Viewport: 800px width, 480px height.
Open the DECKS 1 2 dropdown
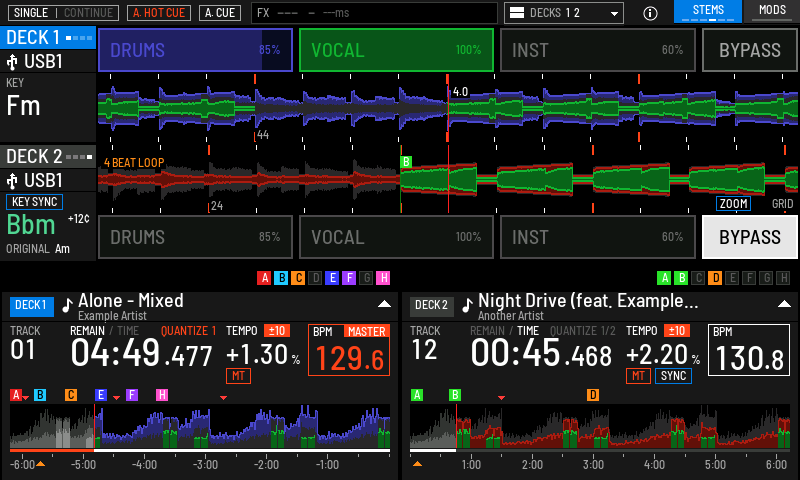click(564, 13)
